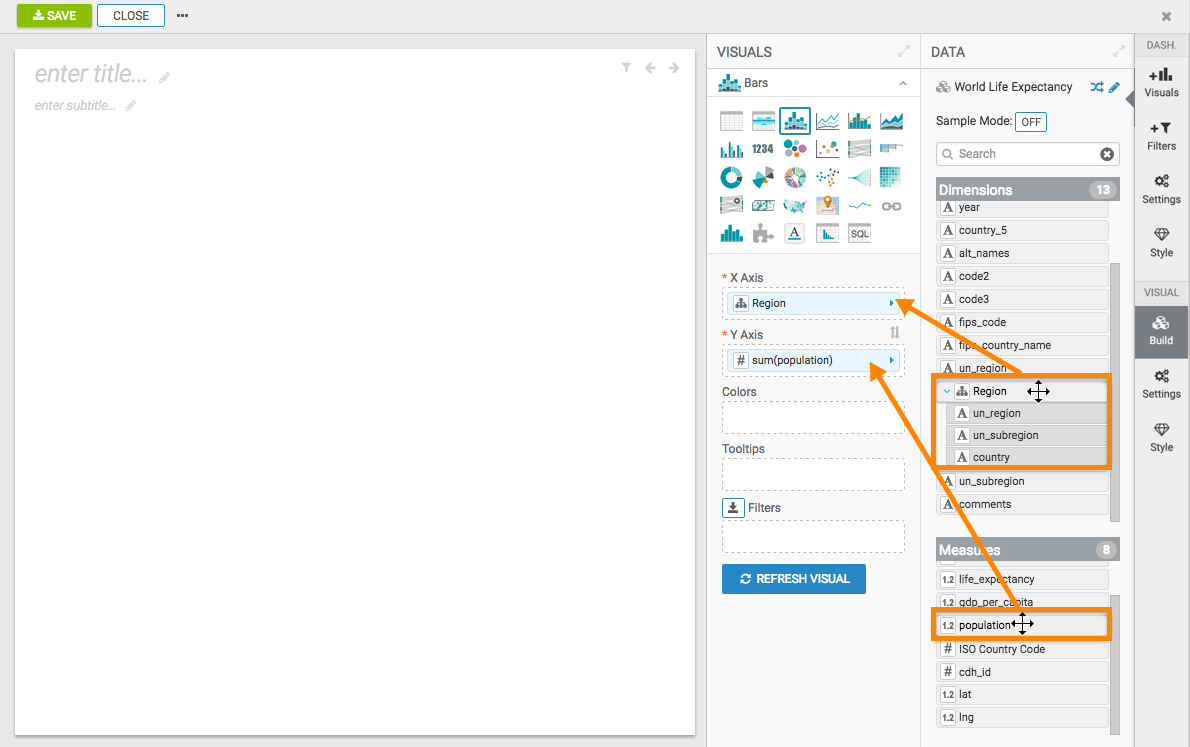Screen dimensions: 1190x747
Task: Collapse the Bars visual type selector
Action: (x=903, y=83)
